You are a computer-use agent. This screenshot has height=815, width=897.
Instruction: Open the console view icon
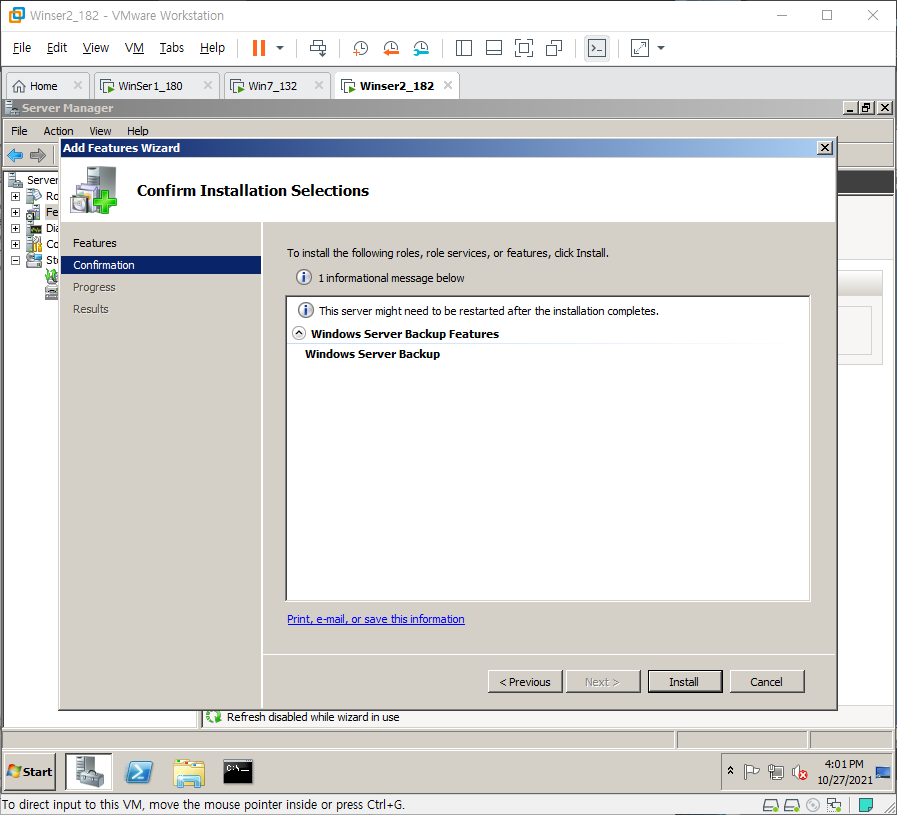pos(597,48)
